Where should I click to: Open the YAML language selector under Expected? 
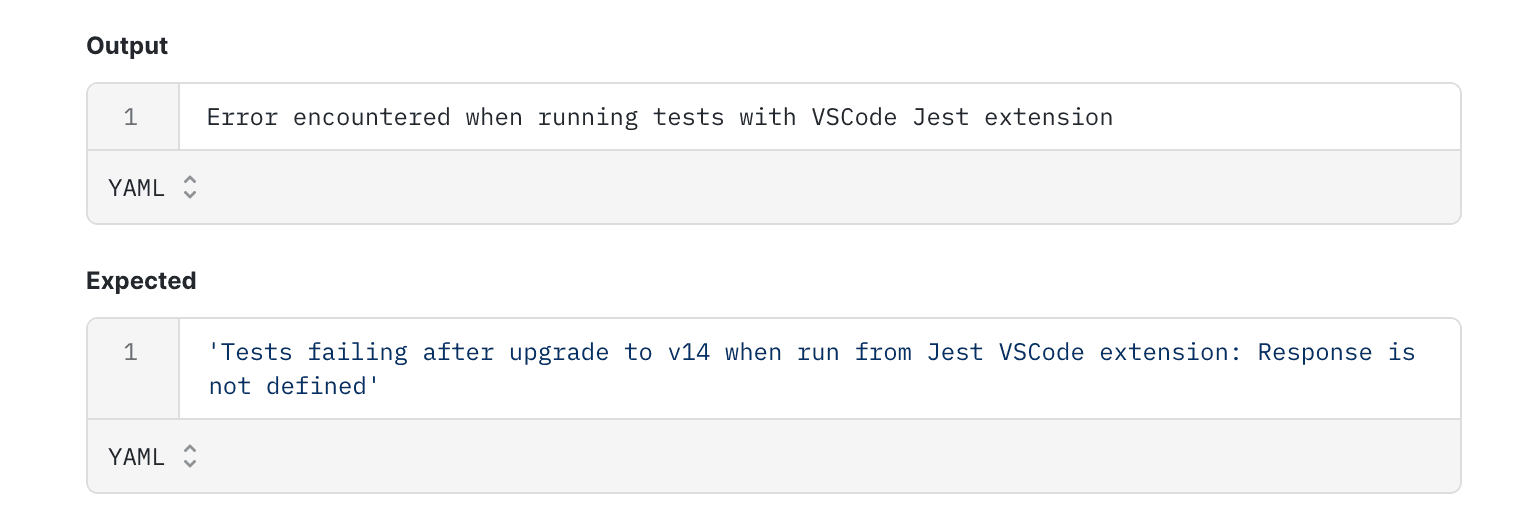coord(152,457)
